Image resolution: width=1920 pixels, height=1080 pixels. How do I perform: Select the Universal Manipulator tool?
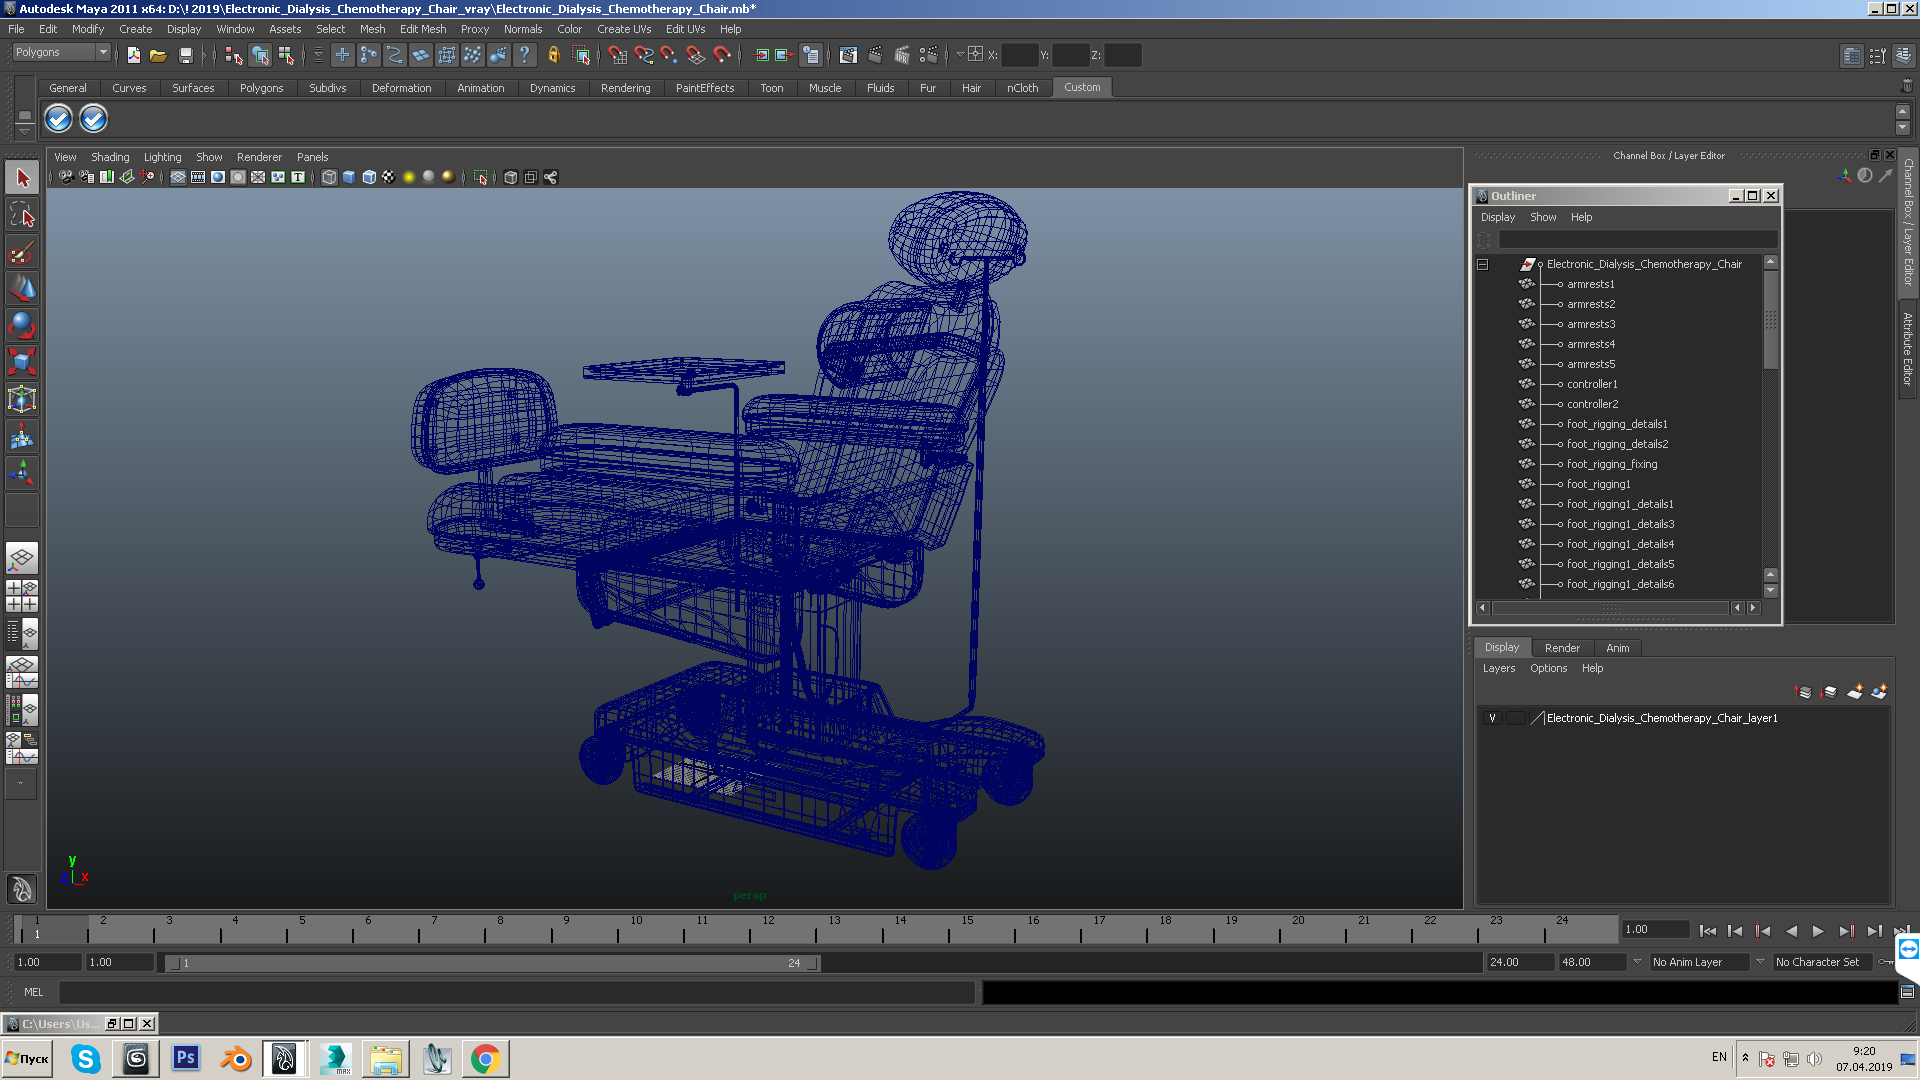(x=22, y=399)
